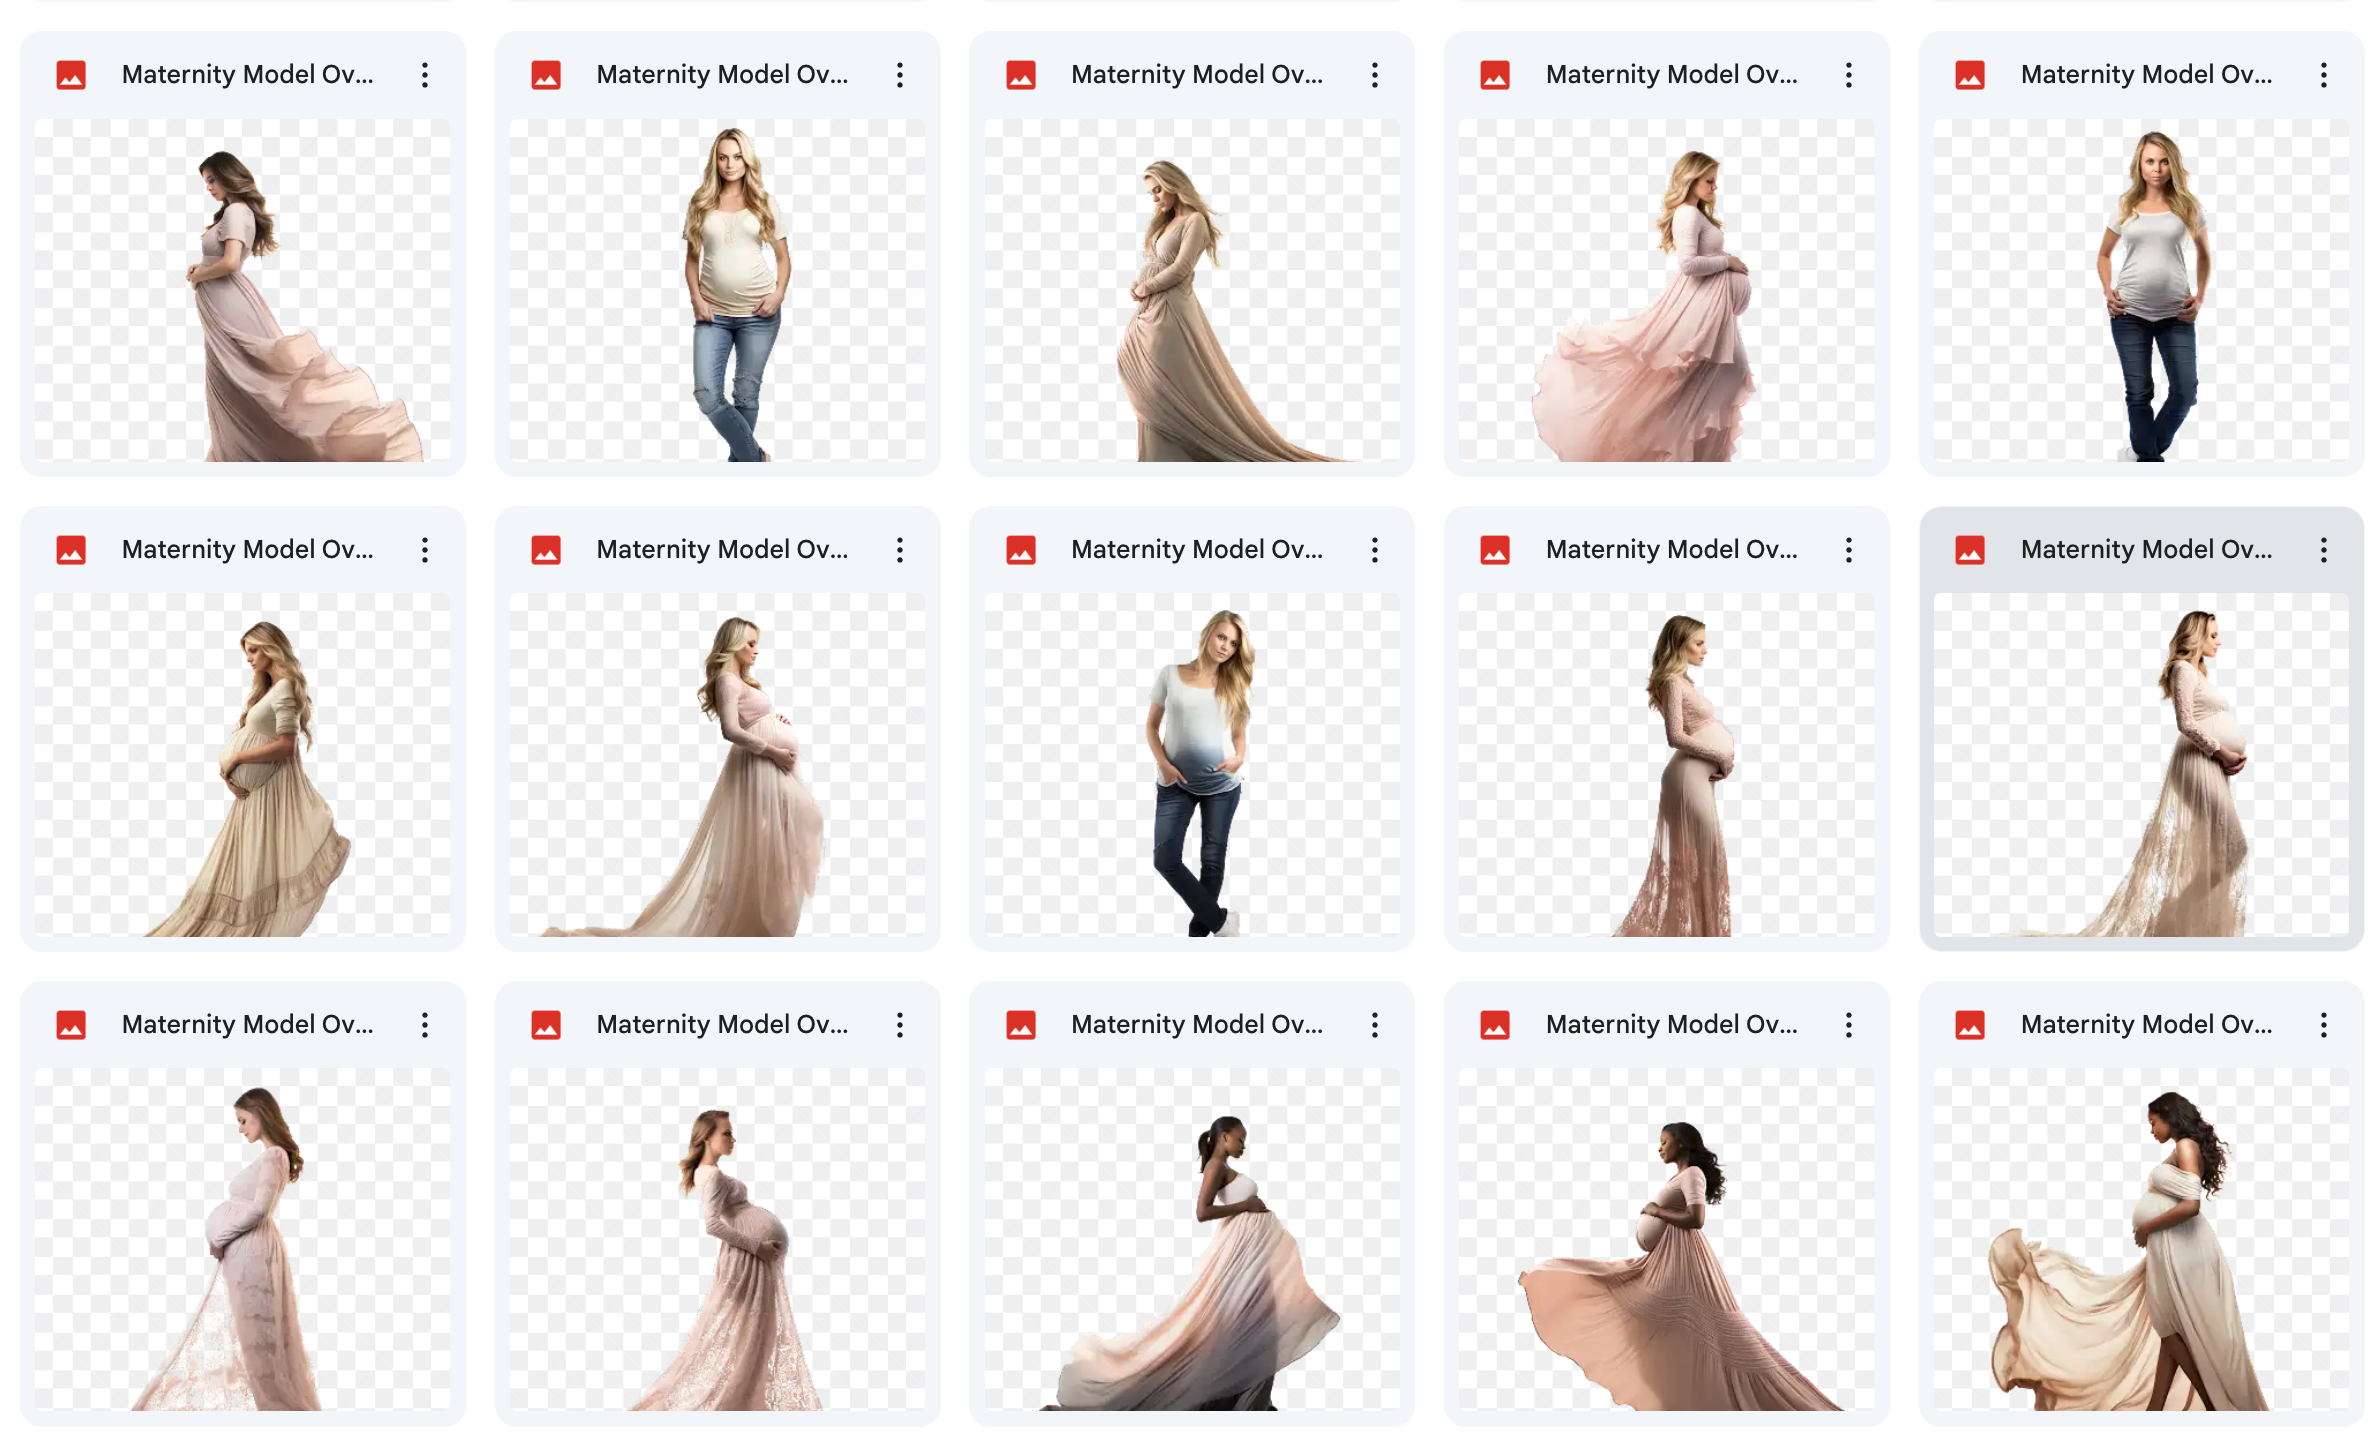Click the image icon above the dark-haired model thumbnail, bottom right

pyautogui.click(x=1968, y=1024)
